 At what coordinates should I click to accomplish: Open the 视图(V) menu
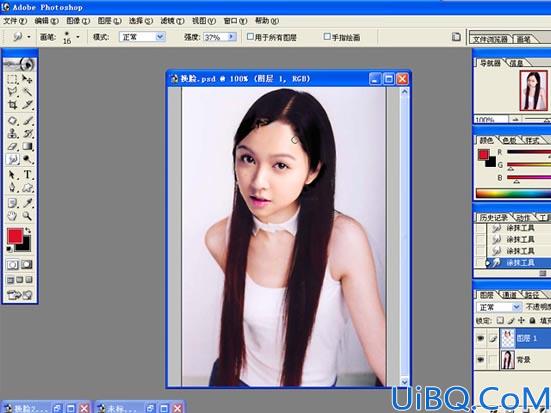[203, 21]
